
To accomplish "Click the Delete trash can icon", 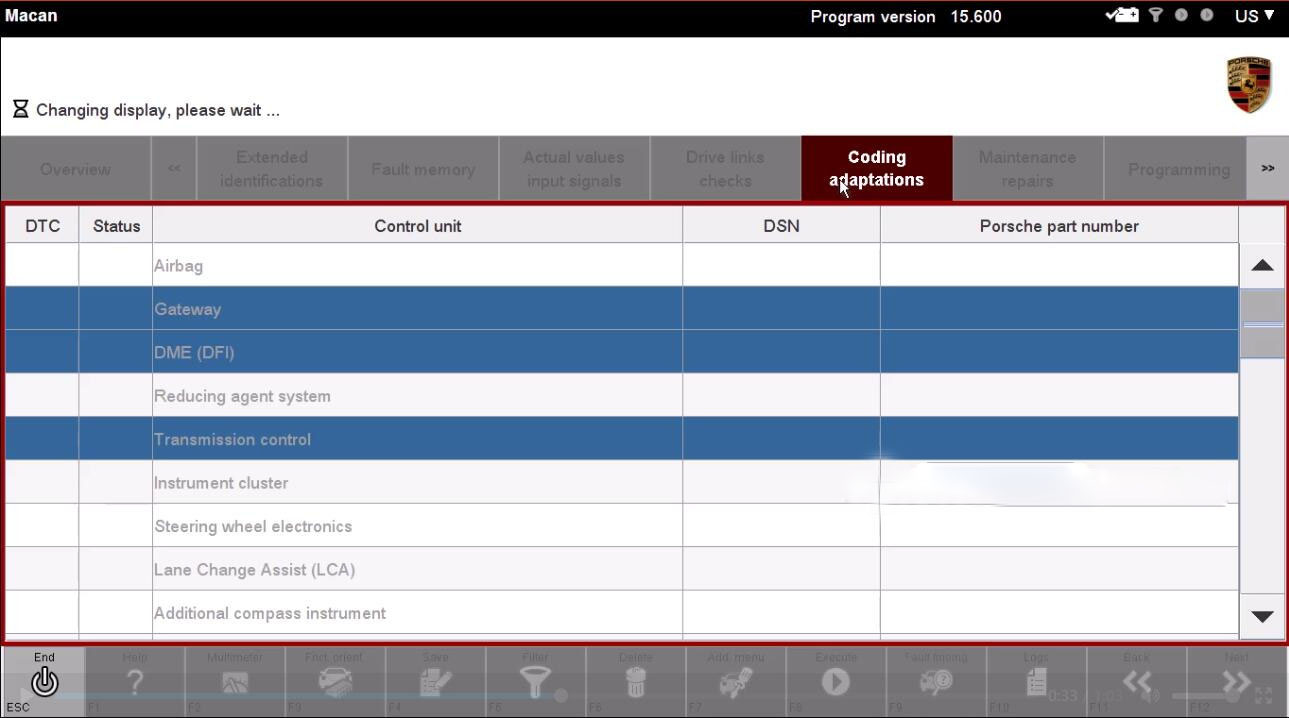I will click(635, 681).
